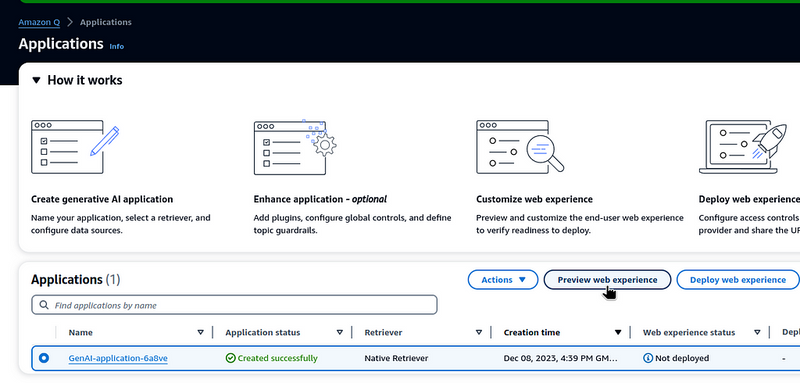Click the breadcrumb chevron after Amazon Q
The width and height of the screenshot is (800, 383).
pos(70,22)
